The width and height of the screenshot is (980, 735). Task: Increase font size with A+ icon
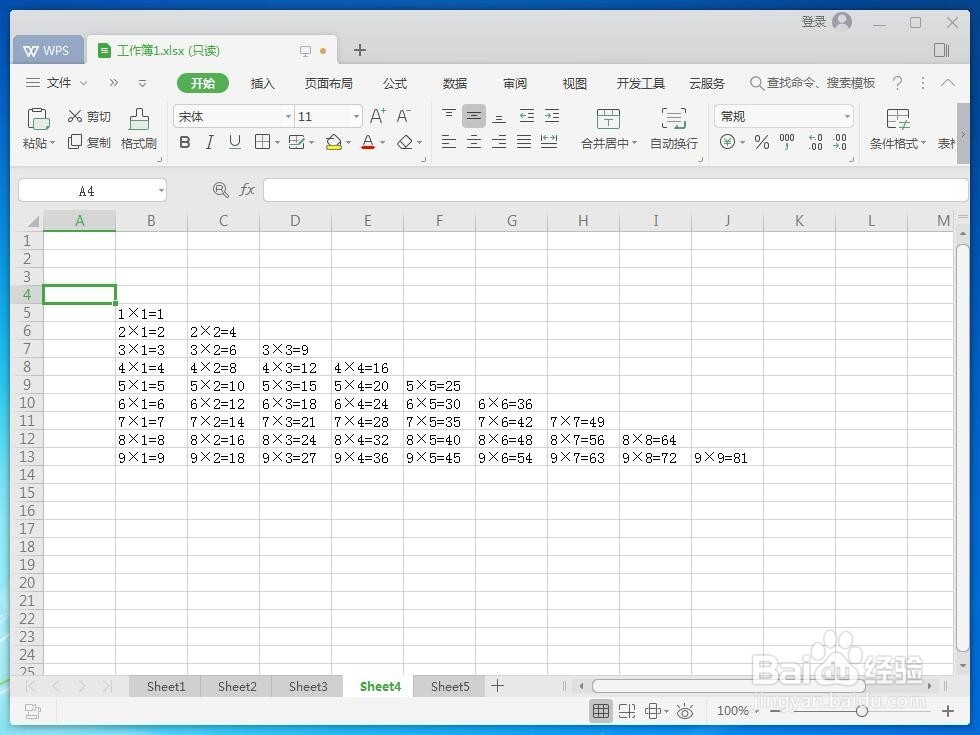(x=378, y=116)
